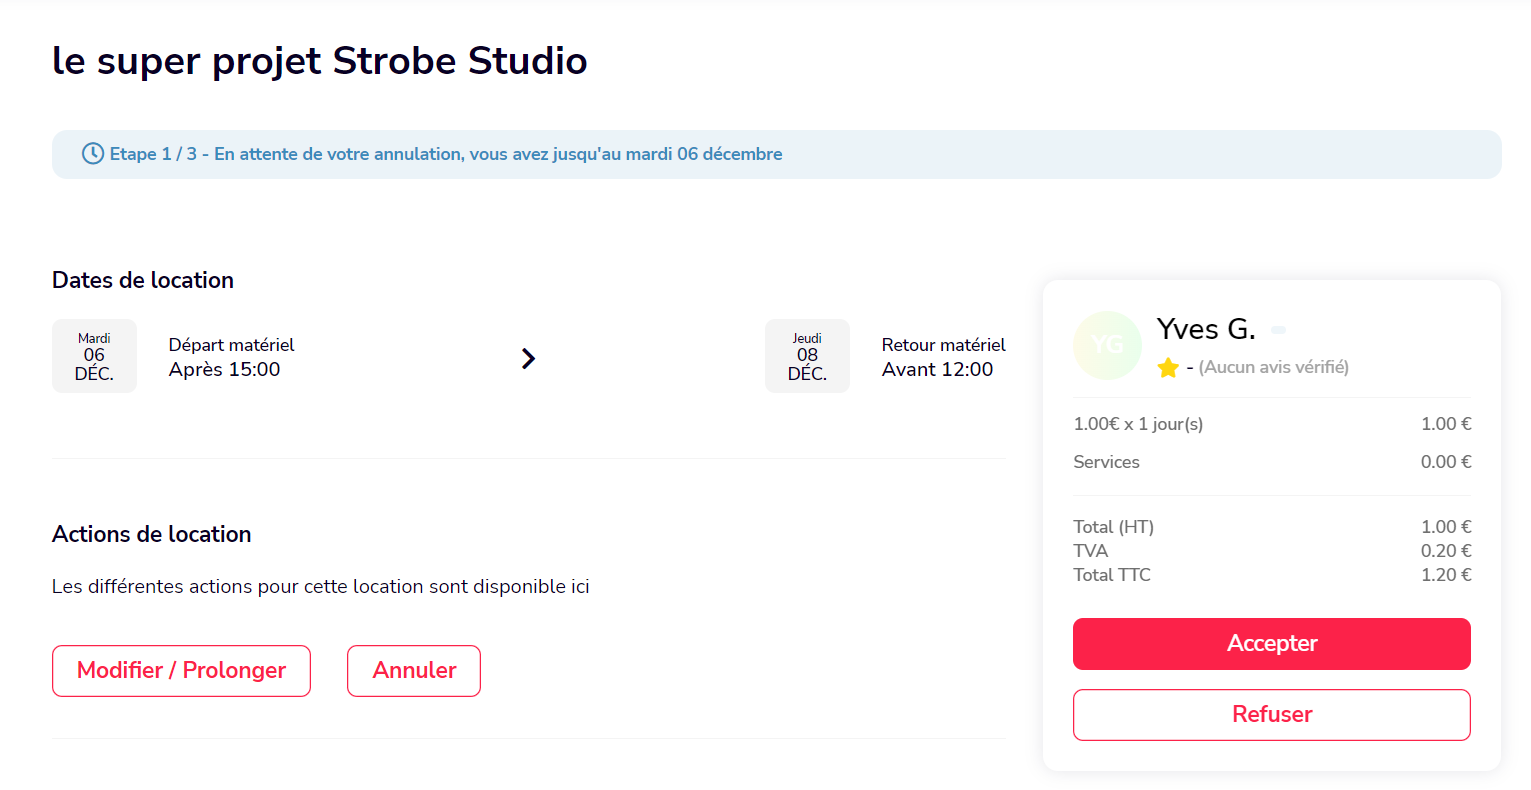
Task: Click the yellow star rating icon
Action: (1168, 368)
